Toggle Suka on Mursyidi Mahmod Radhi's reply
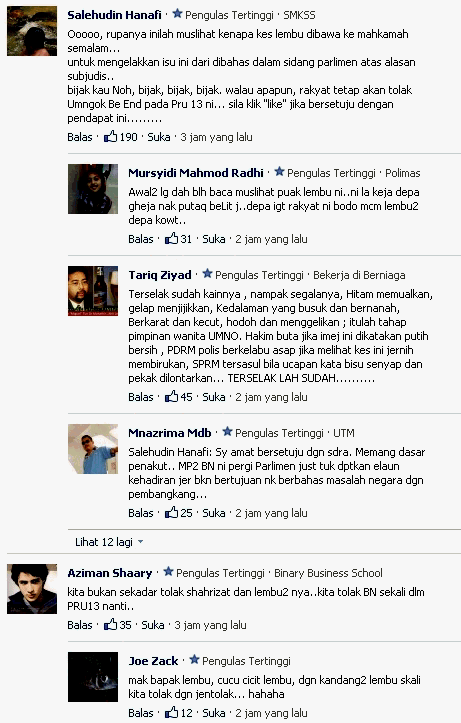 point(214,239)
